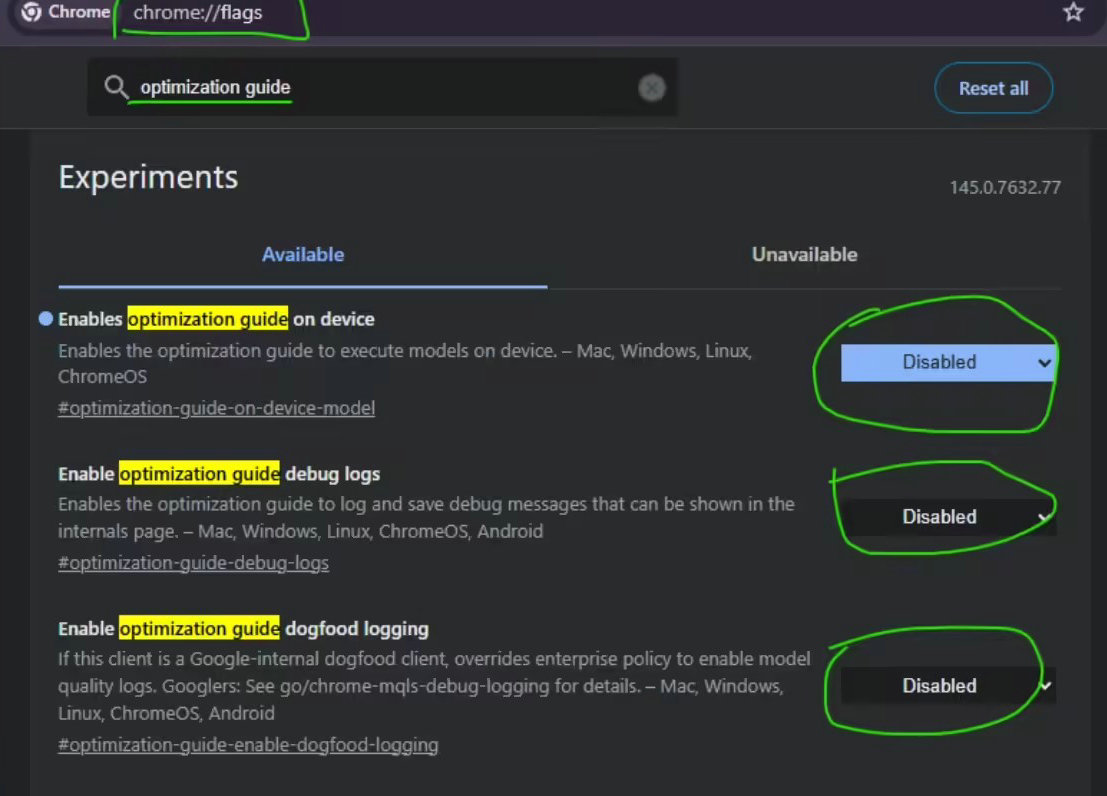This screenshot has height=796, width=1107.
Task: Click the blue modified-flag dot indicator
Action: 46,319
